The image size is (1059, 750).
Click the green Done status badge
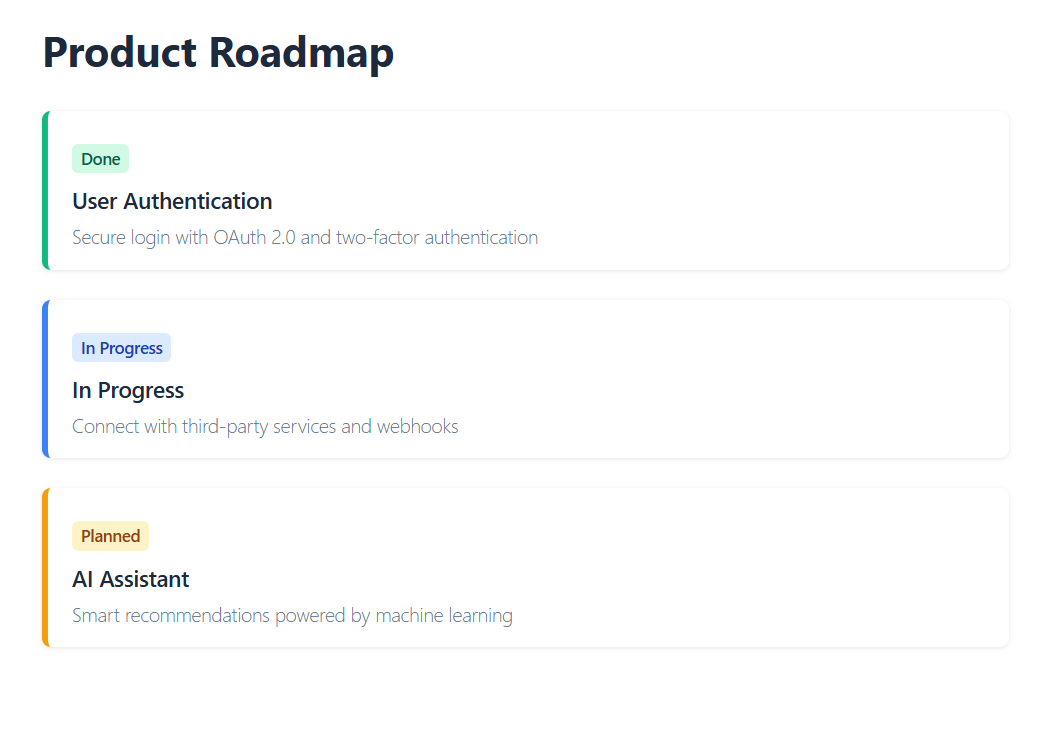100,159
